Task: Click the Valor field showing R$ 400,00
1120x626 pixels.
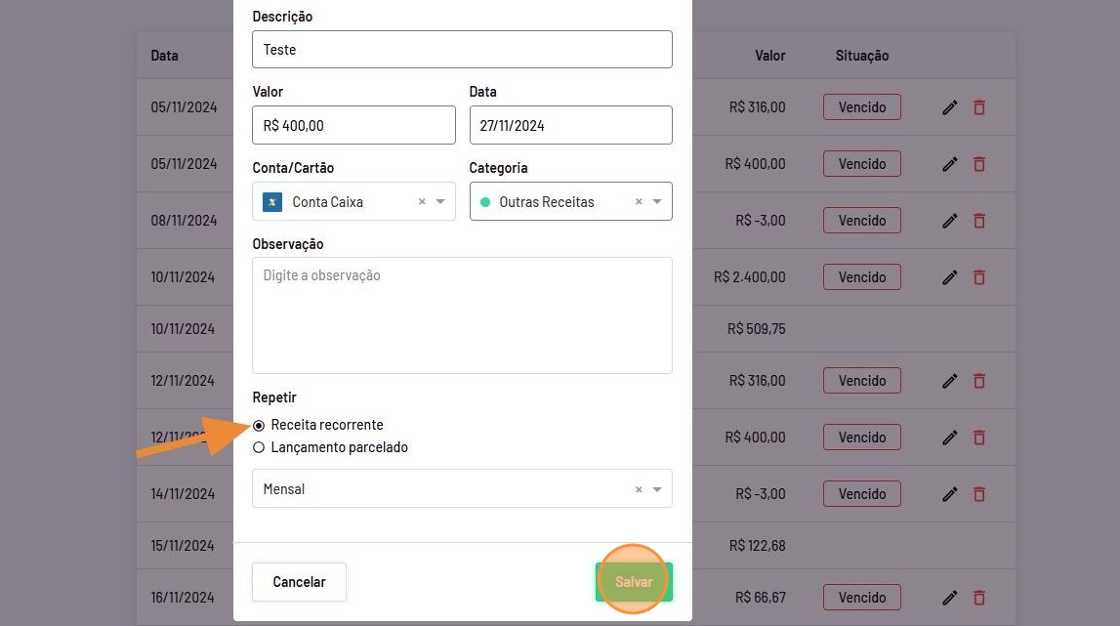Action: click(353, 126)
